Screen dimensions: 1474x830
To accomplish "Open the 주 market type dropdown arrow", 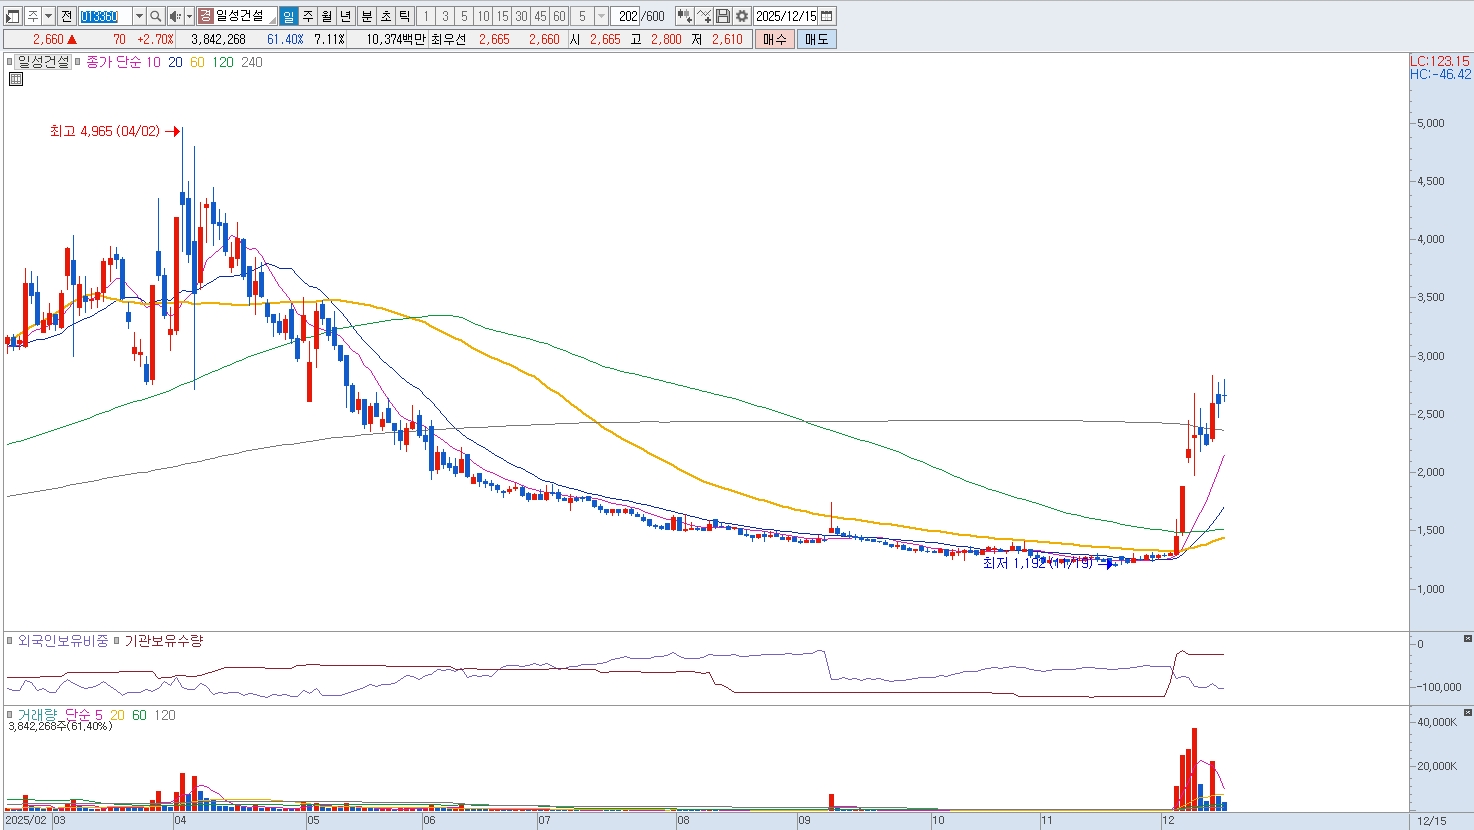I will 47,16.
